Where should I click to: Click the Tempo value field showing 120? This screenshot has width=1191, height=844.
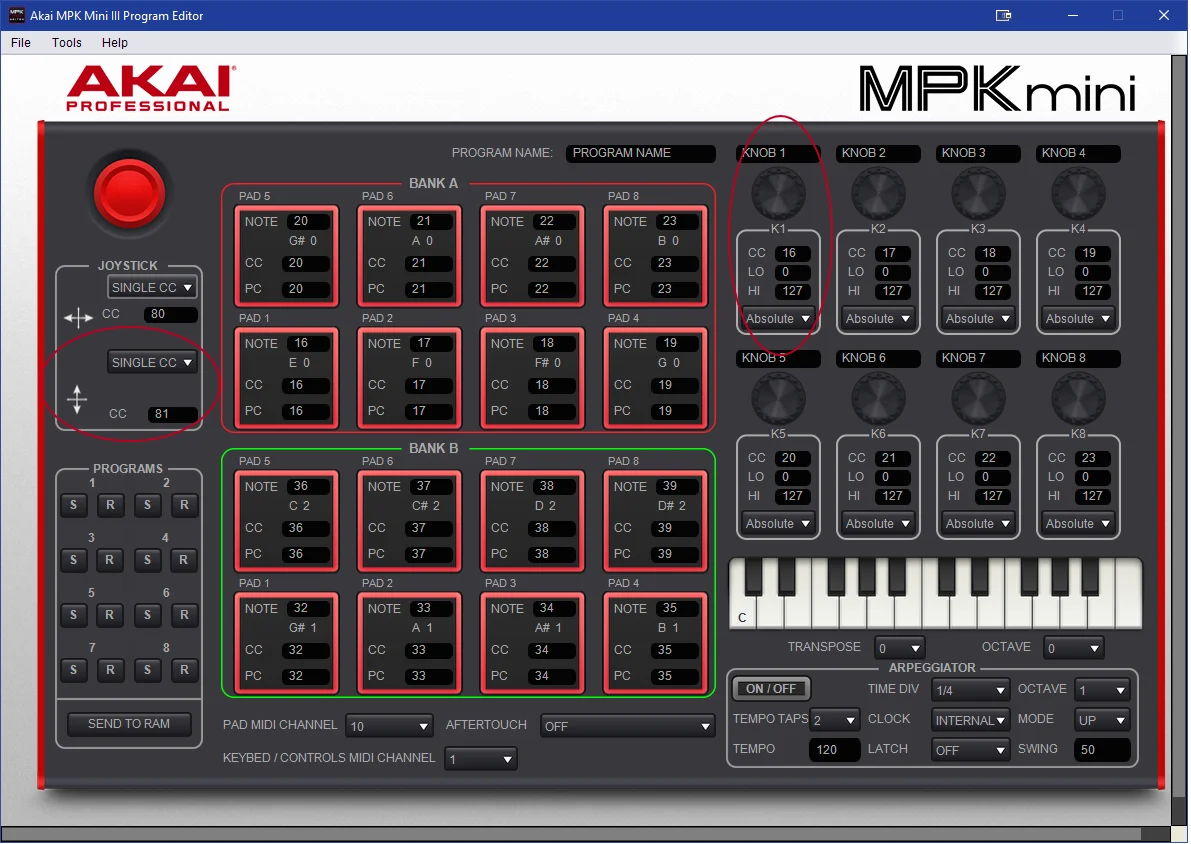(835, 751)
